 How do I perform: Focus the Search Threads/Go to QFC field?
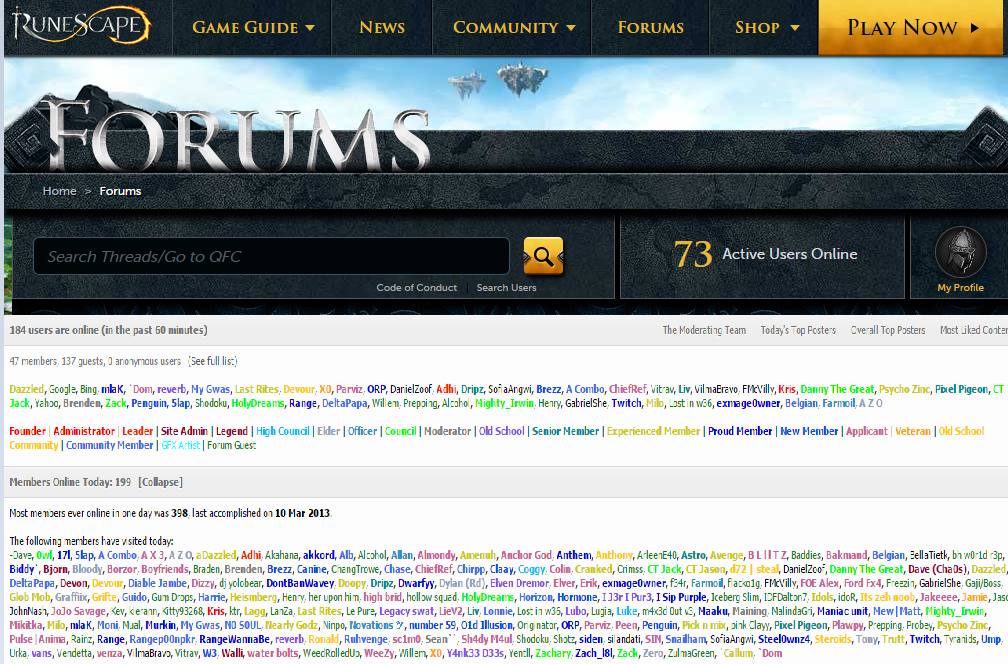click(x=271, y=256)
